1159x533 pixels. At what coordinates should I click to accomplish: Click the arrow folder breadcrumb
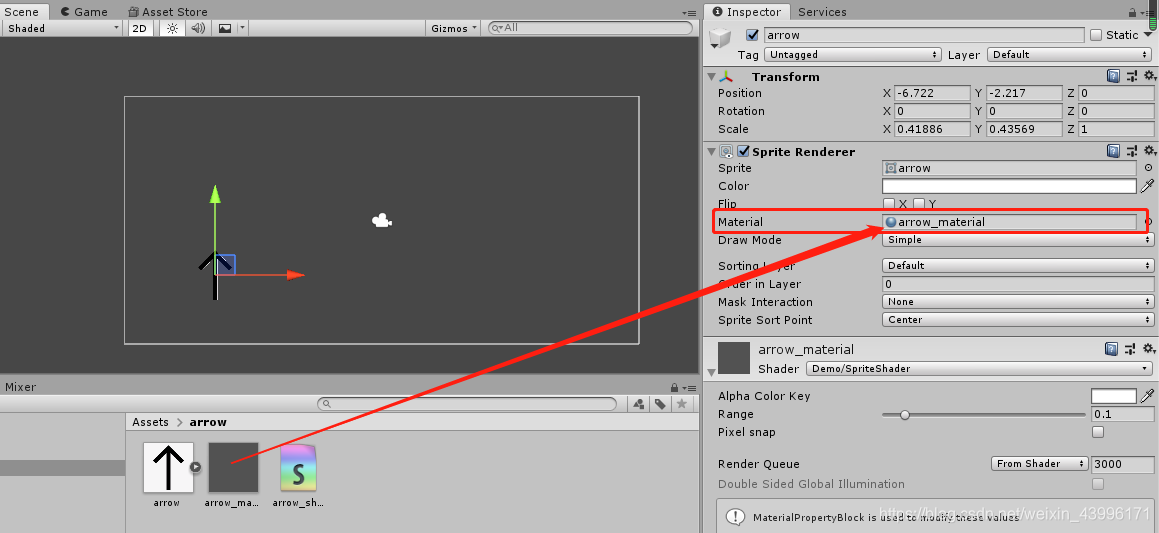[208, 422]
